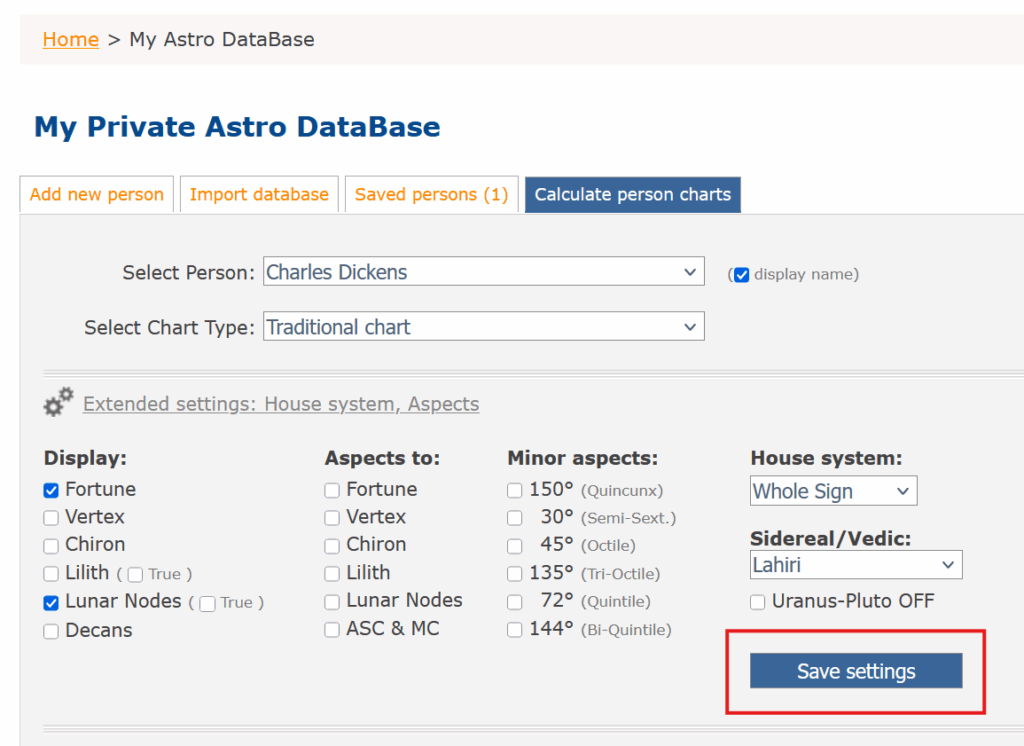Turn on Decans display checkbox
Viewport: 1024px width, 746px height.
[51, 631]
